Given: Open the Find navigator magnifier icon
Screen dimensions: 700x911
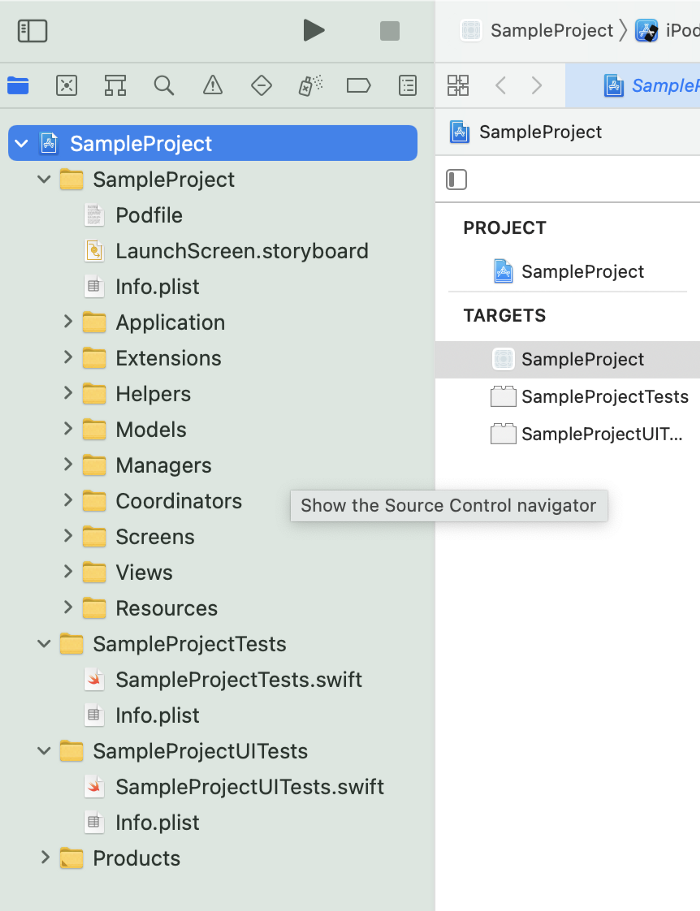Looking at the screenshot, I should [164, 86].
